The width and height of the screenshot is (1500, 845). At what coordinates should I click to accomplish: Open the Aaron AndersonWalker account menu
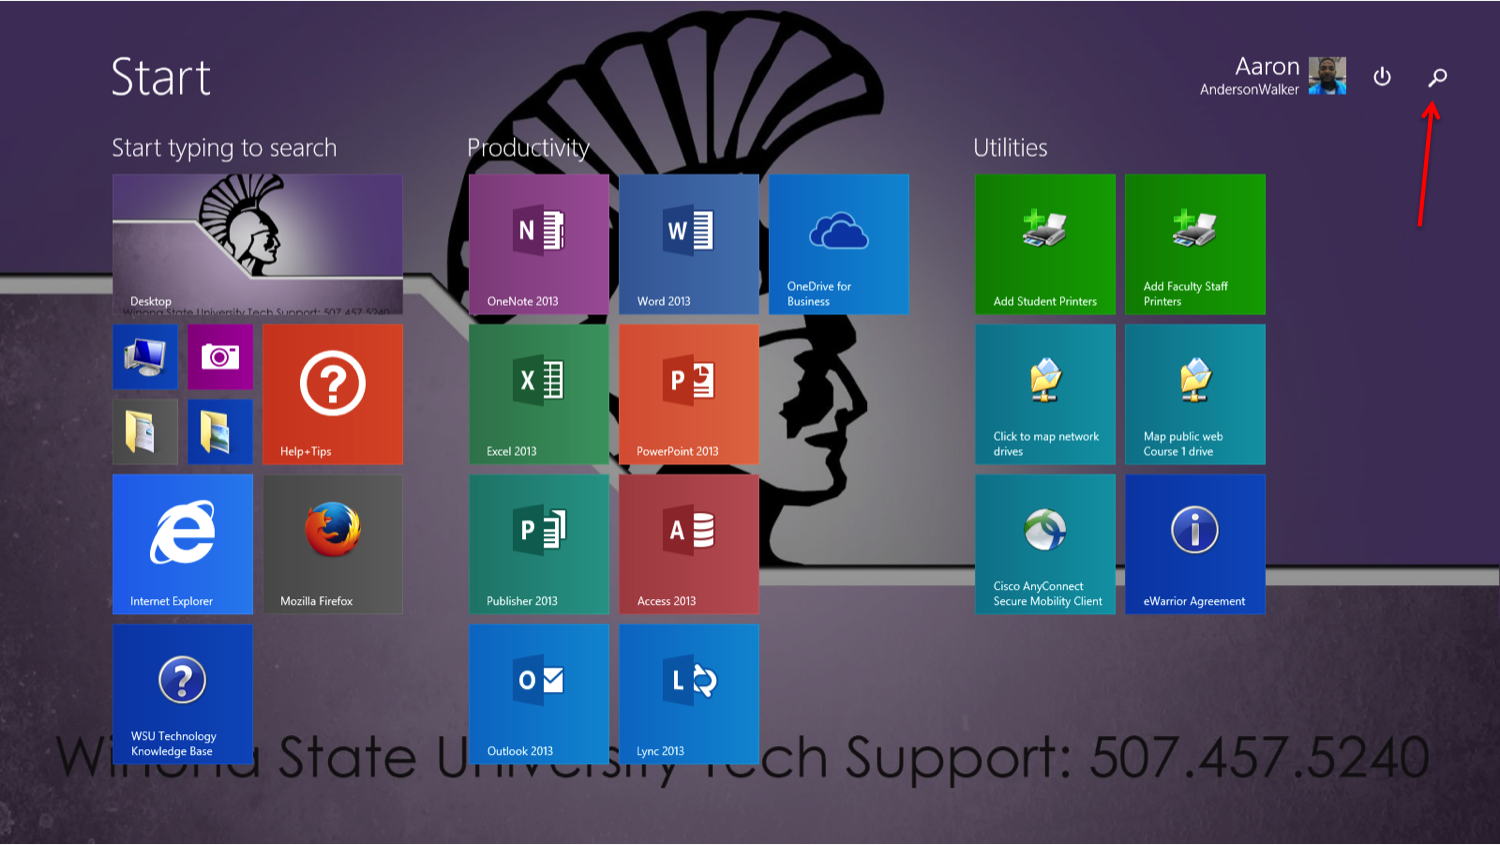pyautogui.click(x=1272, y=76)
